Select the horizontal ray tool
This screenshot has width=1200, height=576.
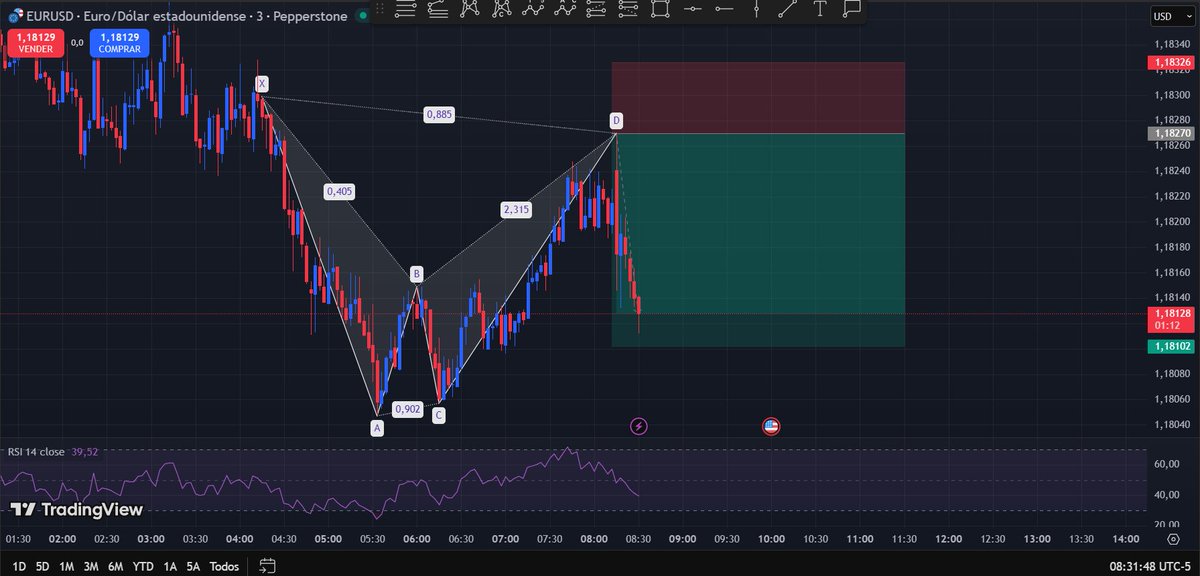pyautogui.click(x=724, y=8)
